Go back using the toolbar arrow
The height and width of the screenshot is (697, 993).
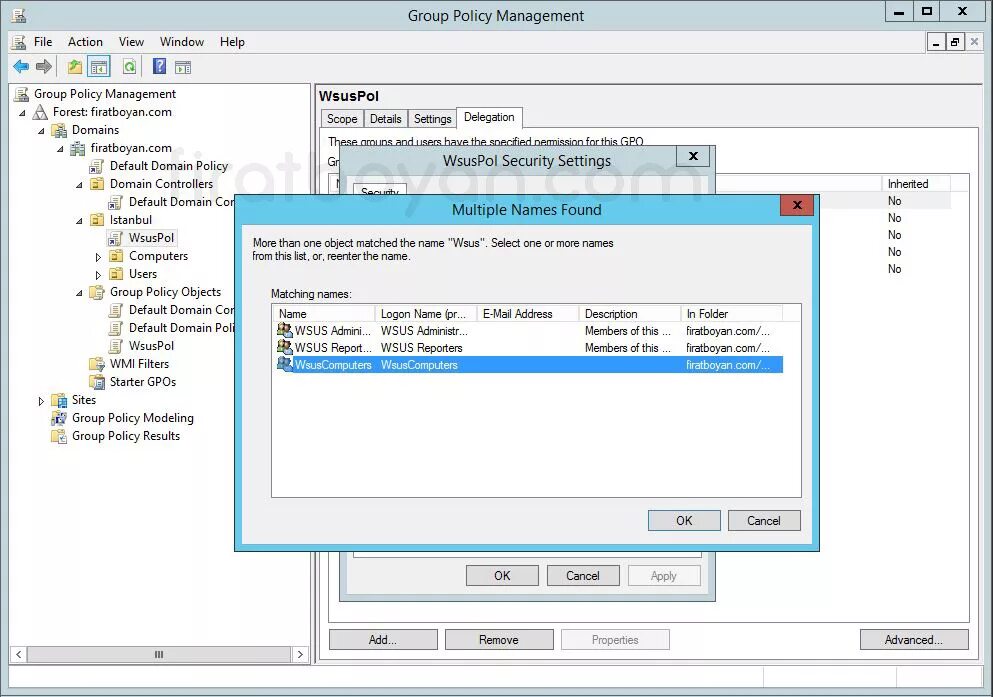click(21, 66)
